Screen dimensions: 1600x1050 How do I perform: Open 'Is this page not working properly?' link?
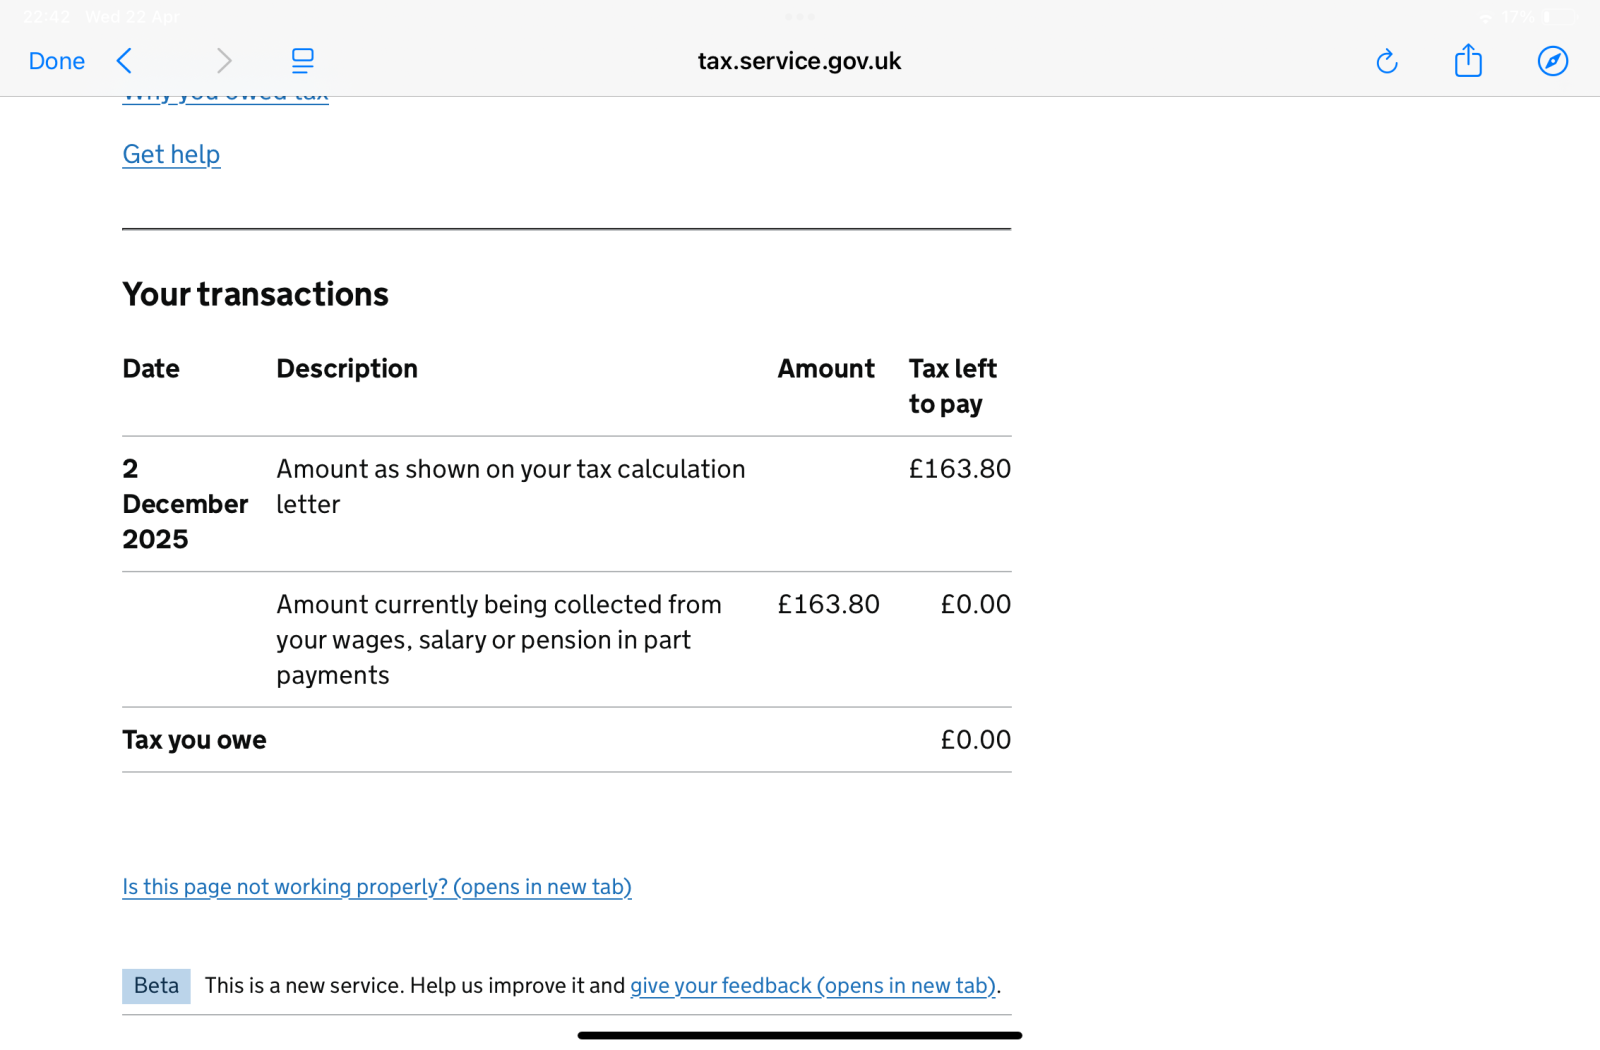377,887
